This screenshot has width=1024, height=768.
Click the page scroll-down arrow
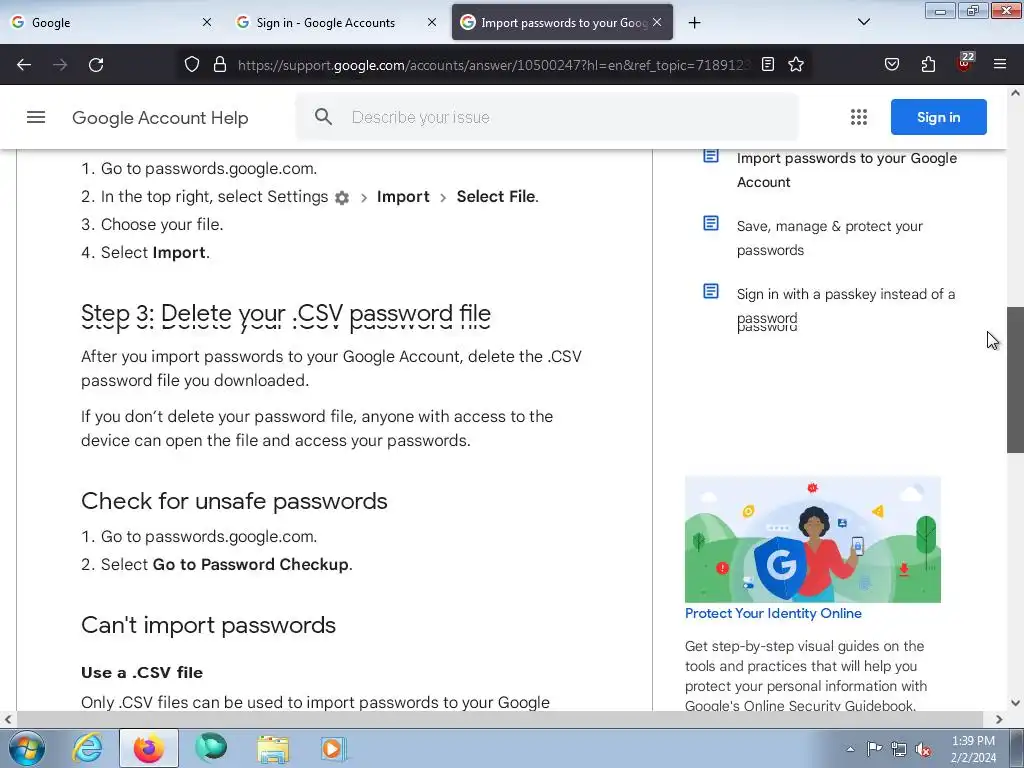pos(1015,703)
